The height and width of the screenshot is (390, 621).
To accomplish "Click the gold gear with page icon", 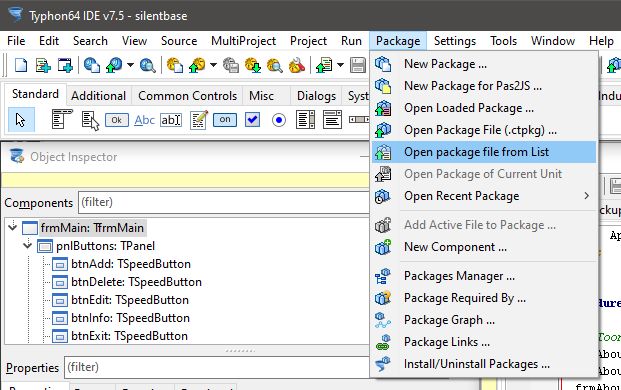I will [175, 65].
